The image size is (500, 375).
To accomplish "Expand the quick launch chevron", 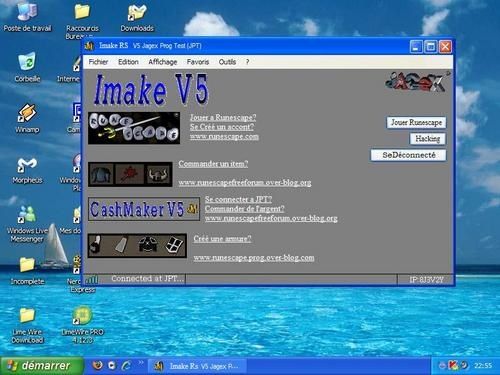I will pyautogui.click(x=141, y=362).
